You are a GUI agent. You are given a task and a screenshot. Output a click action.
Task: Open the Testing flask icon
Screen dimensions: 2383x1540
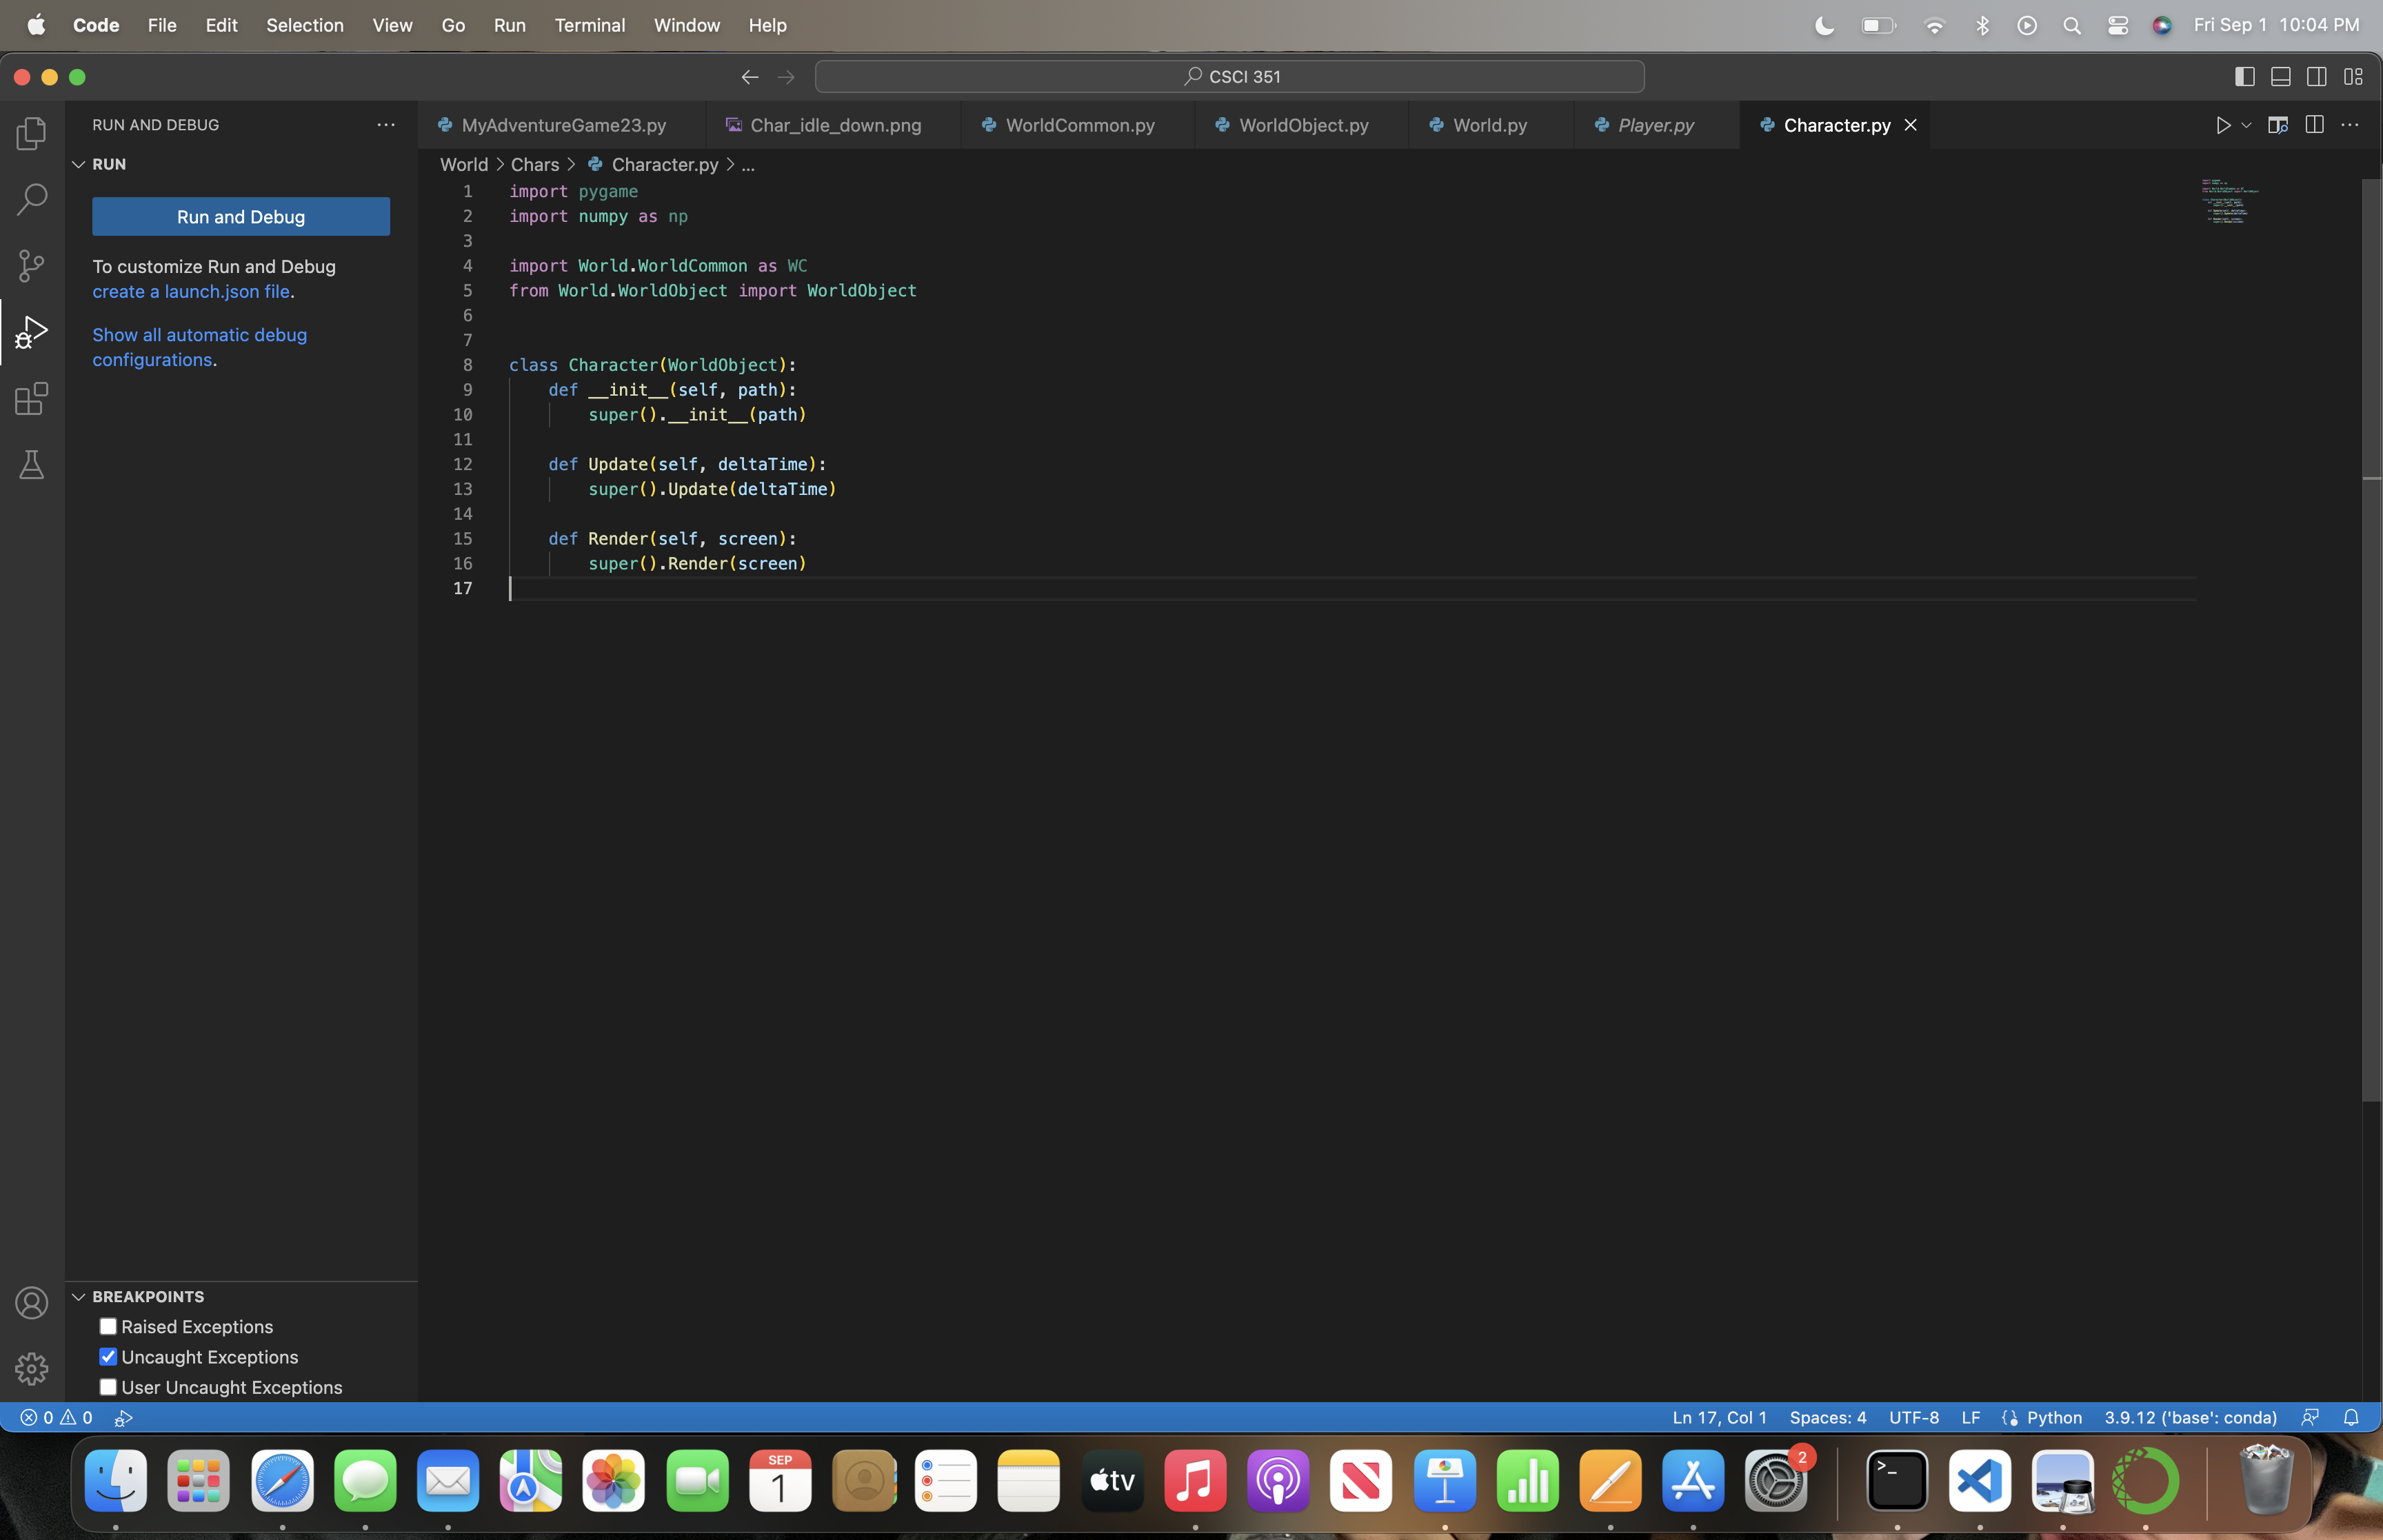(32, 465)
